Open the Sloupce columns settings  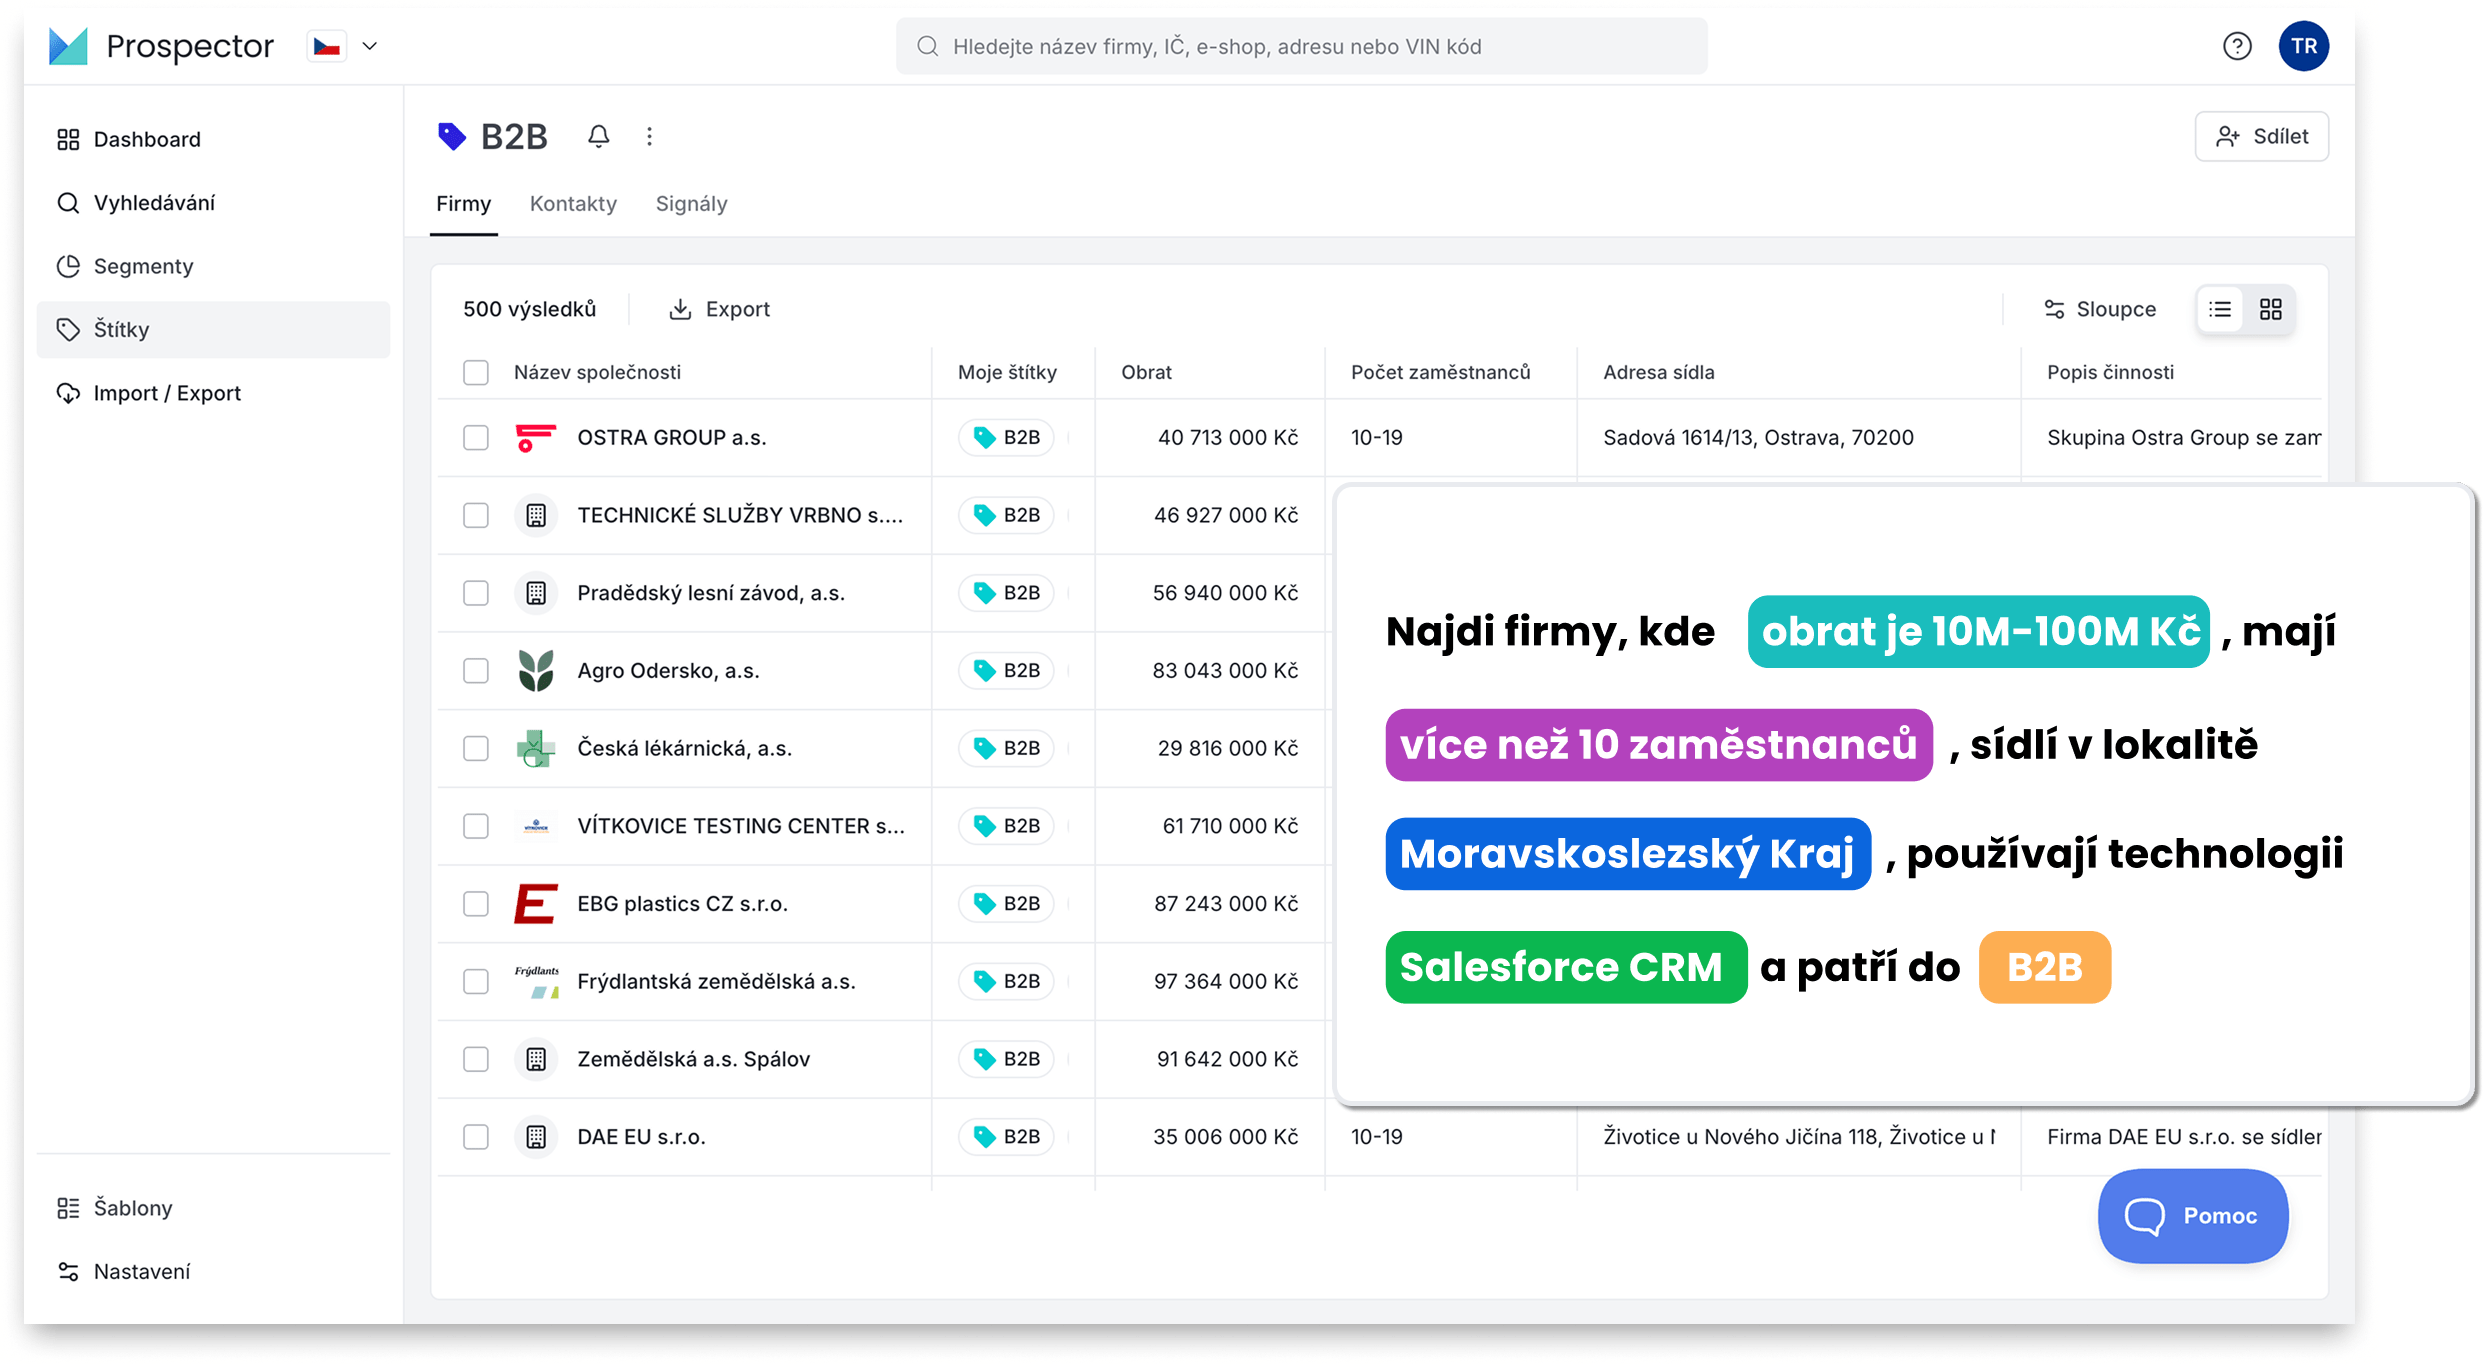(2099, 309)
